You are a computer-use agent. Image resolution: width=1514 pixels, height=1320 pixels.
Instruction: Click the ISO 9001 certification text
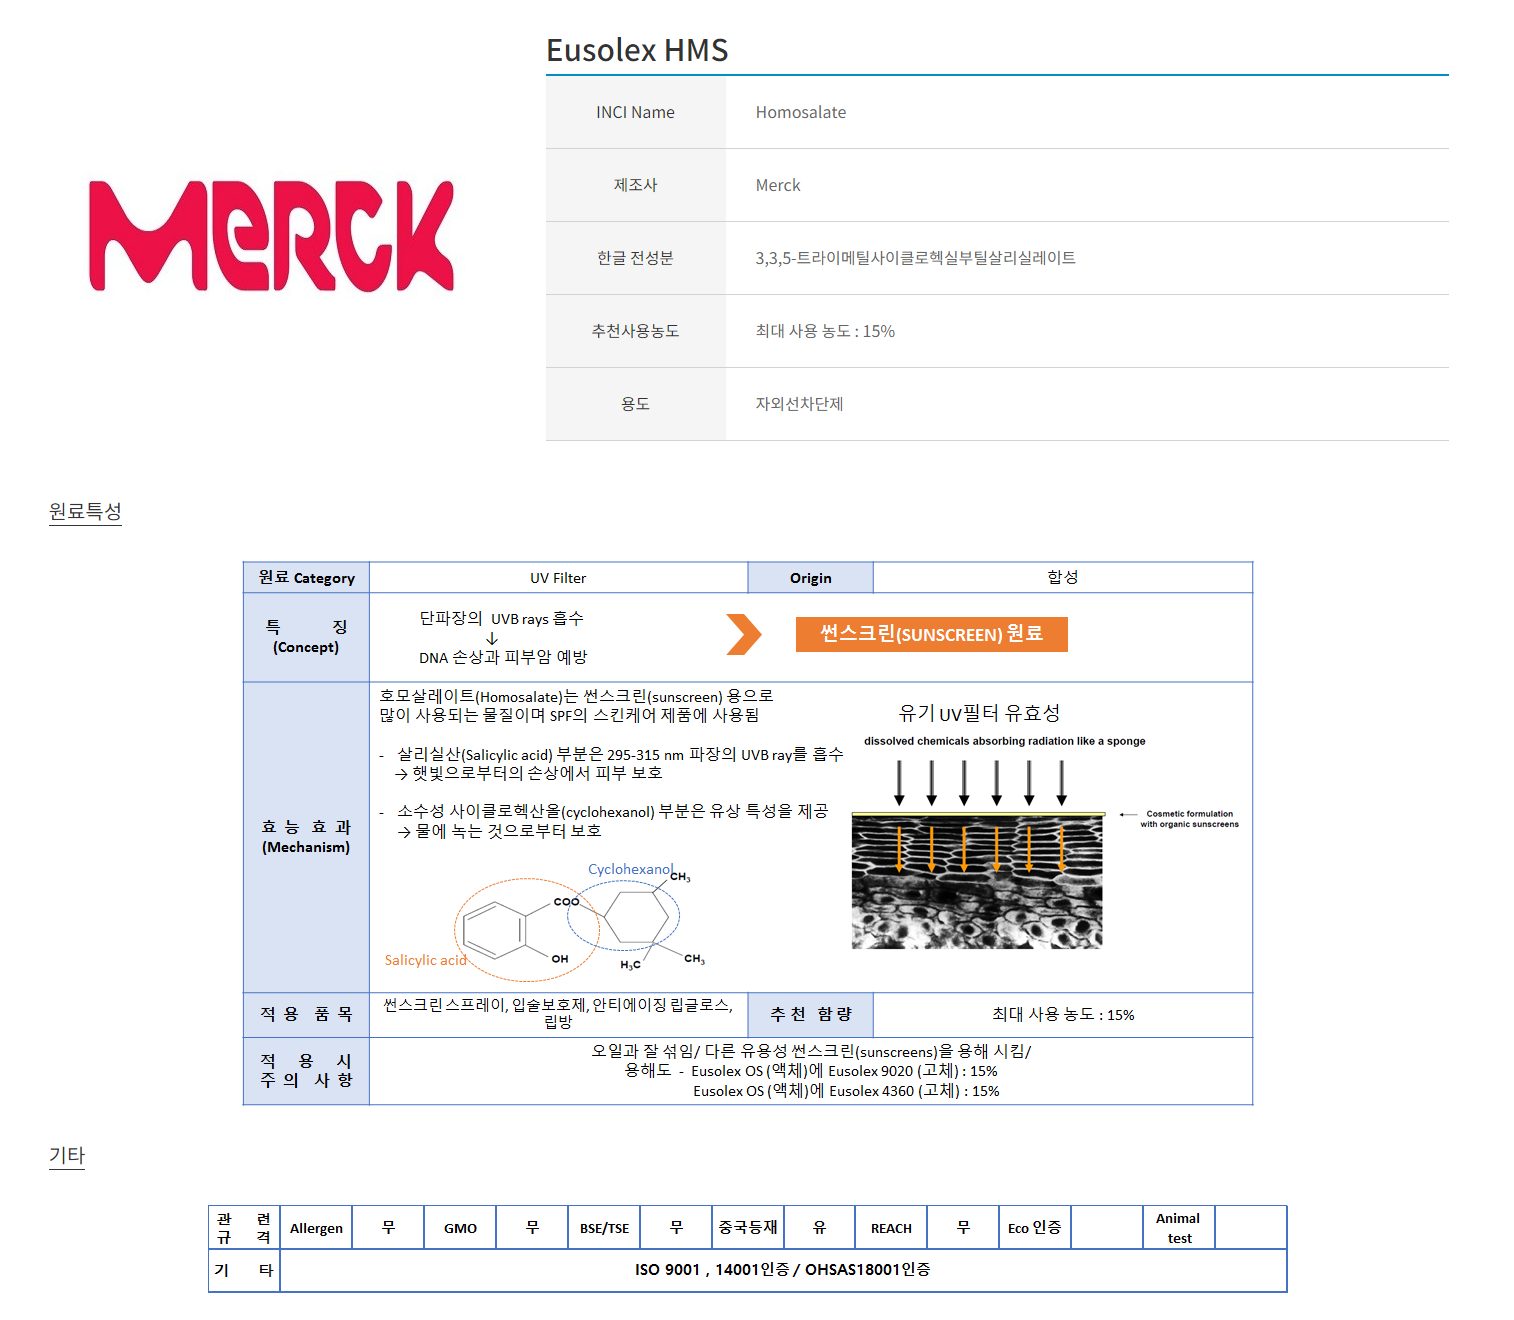[782, 1270]
